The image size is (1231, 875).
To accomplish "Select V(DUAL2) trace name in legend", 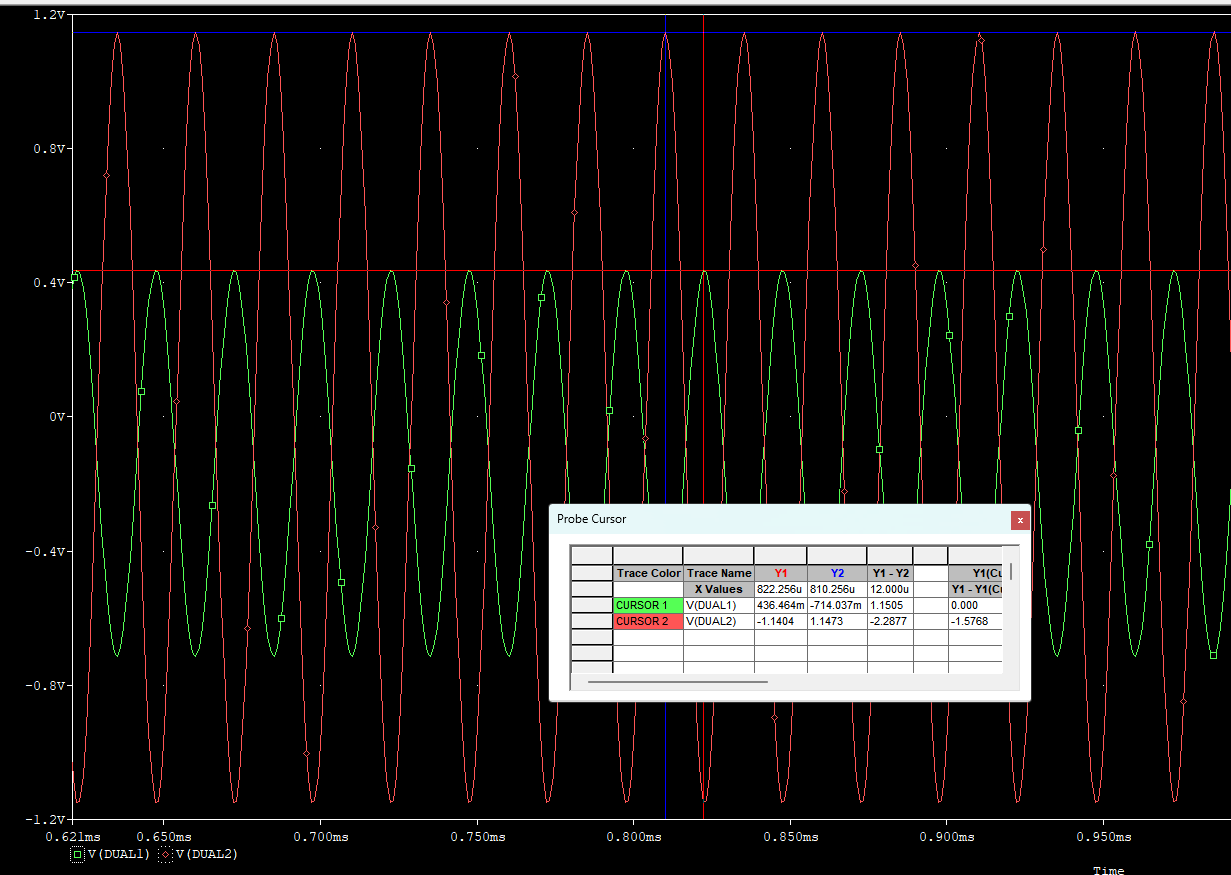I will tap(206, 854).
